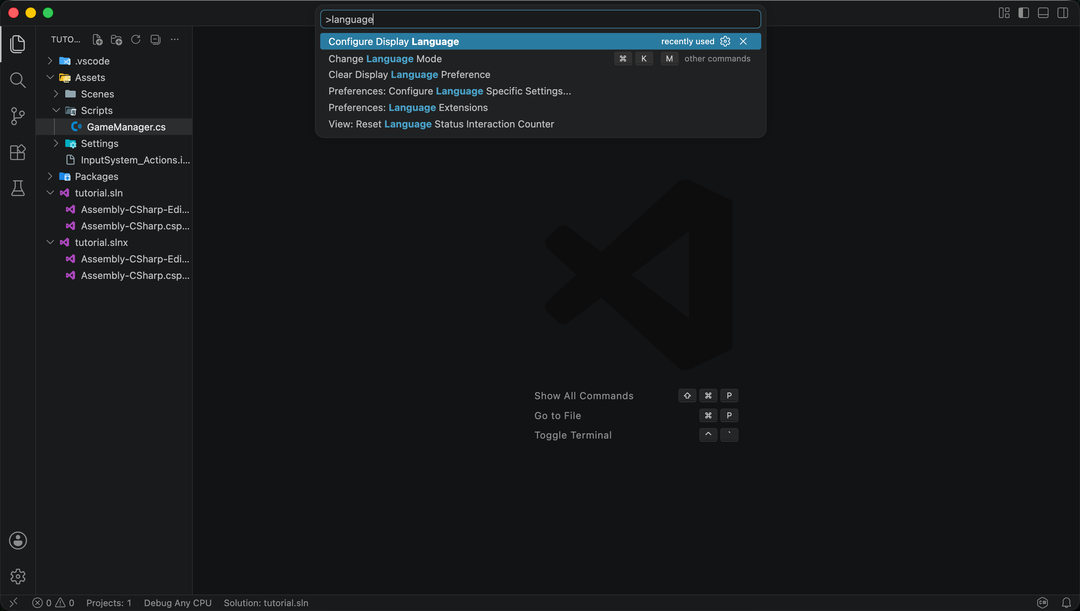This screenshot has width=1080, height=611.
Task: Run Configure Display Language command
Action: click(541, 41)
